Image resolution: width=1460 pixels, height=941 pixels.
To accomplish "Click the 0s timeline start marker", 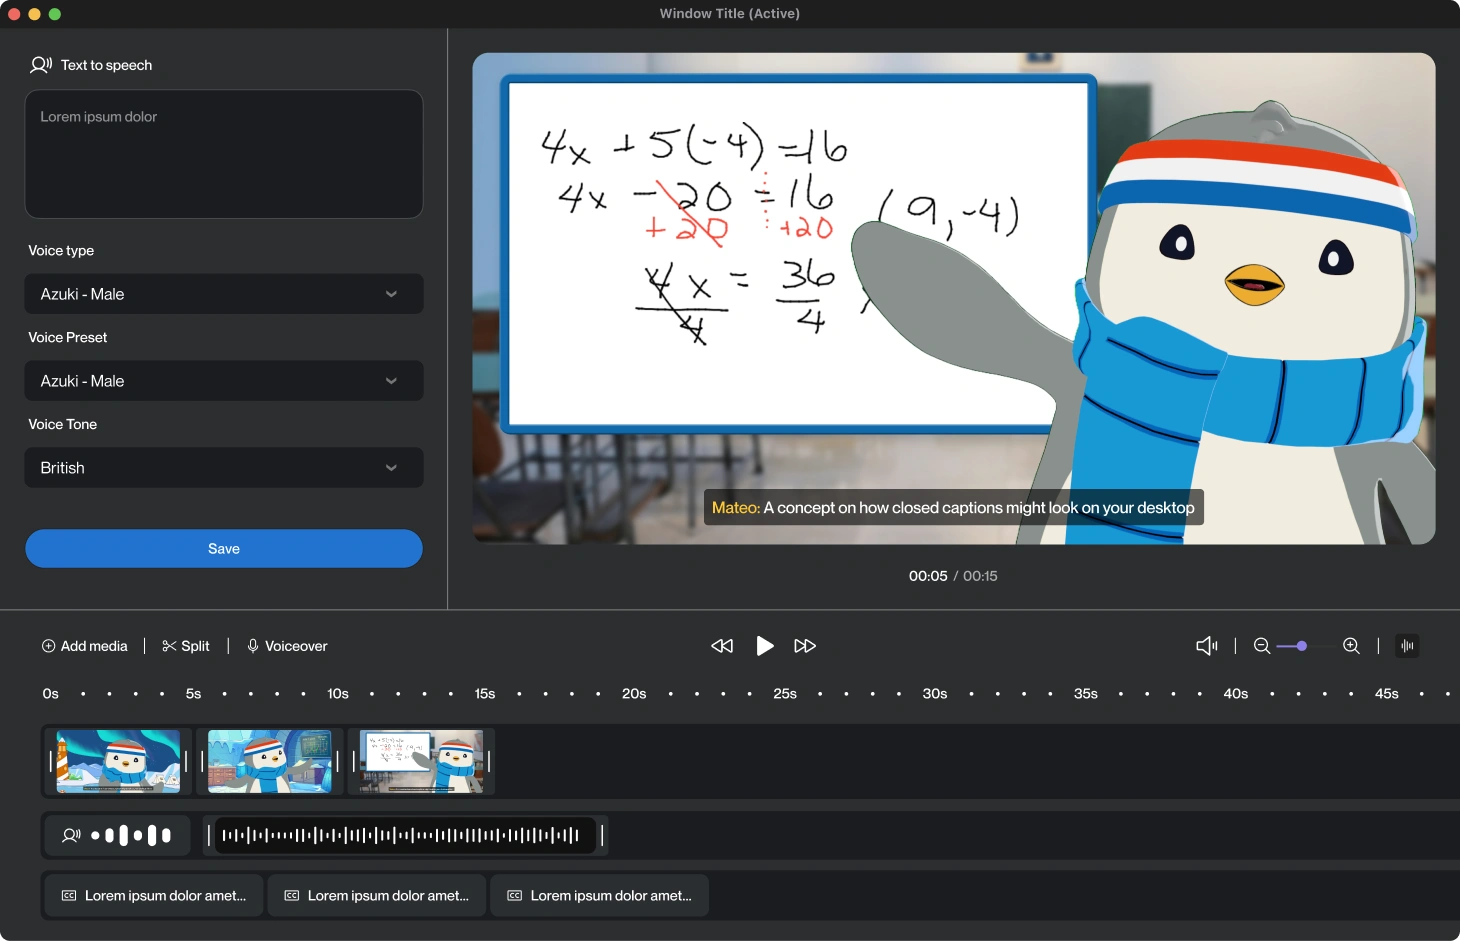I will pyautogui.click(x=51, y=694).
